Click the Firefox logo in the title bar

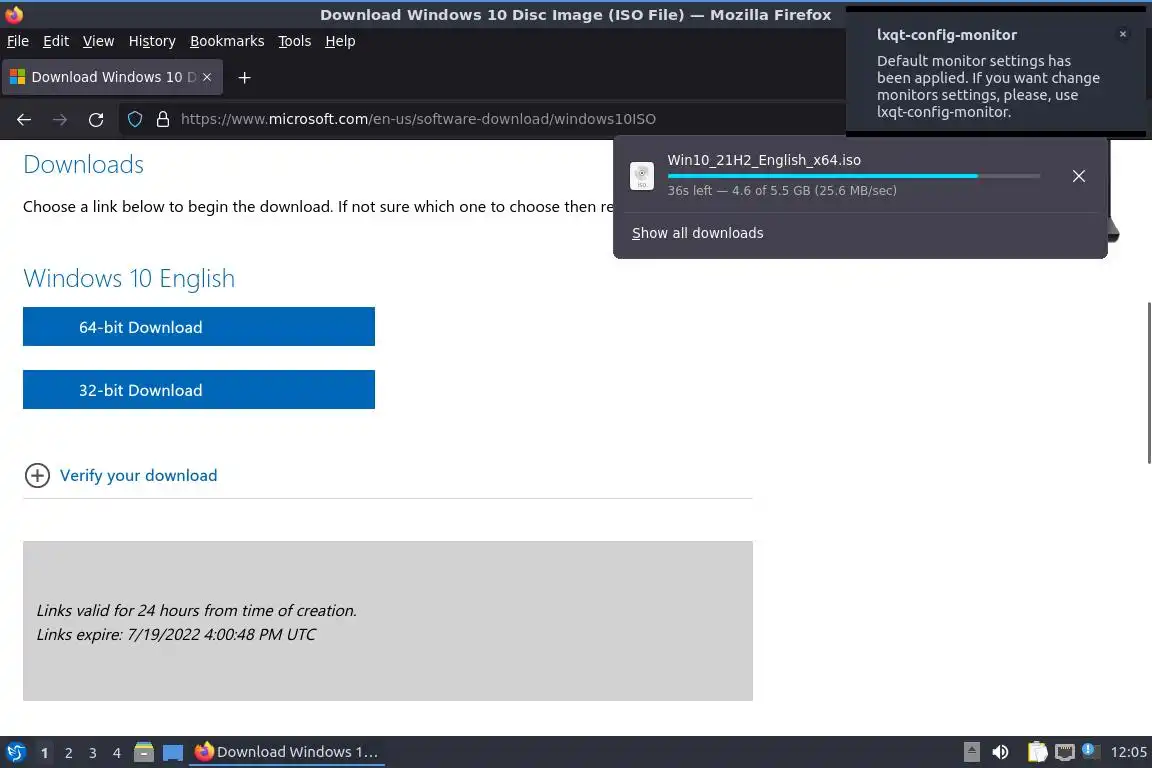click(x=14, y=14)
